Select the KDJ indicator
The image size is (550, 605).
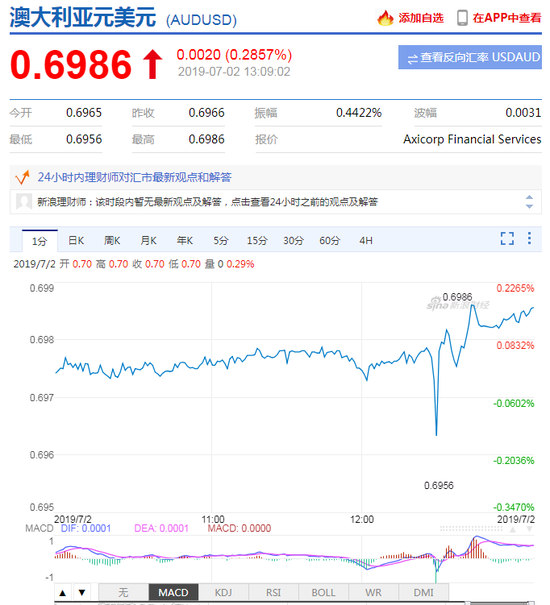pyautogui.click(x=223, y=592)
